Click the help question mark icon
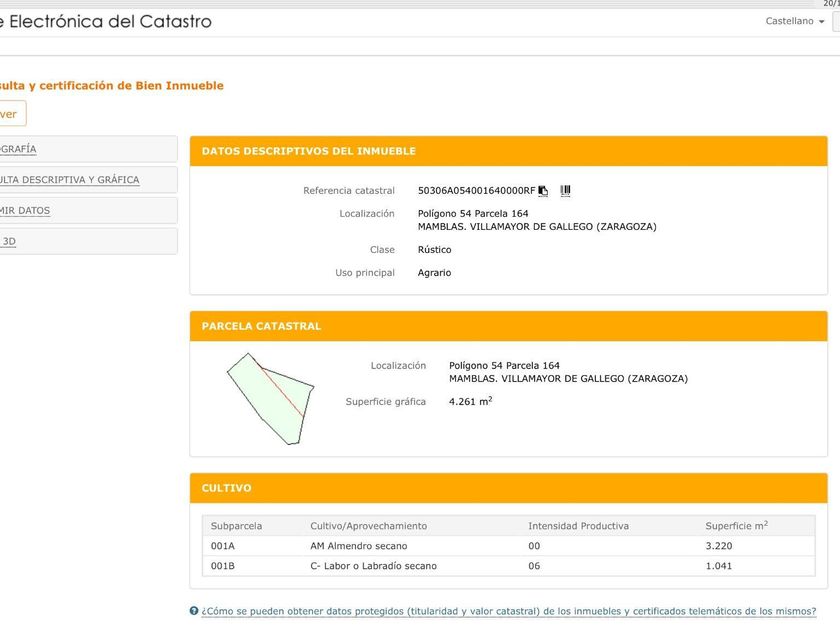The image size is (840, 630). point(194,611)
